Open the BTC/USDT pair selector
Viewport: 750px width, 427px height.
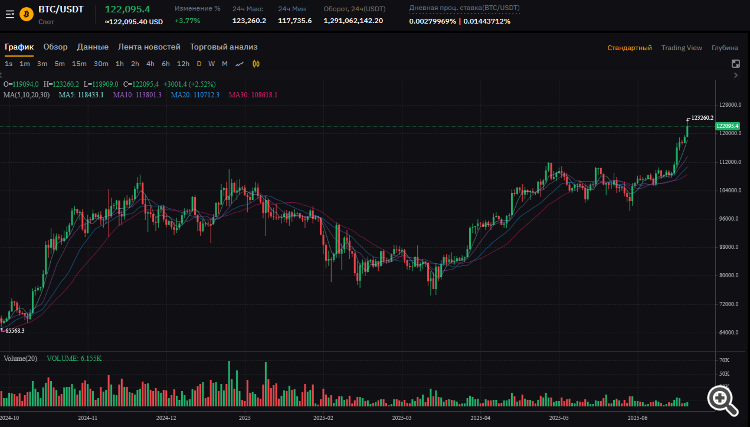(x=61, y=9)
